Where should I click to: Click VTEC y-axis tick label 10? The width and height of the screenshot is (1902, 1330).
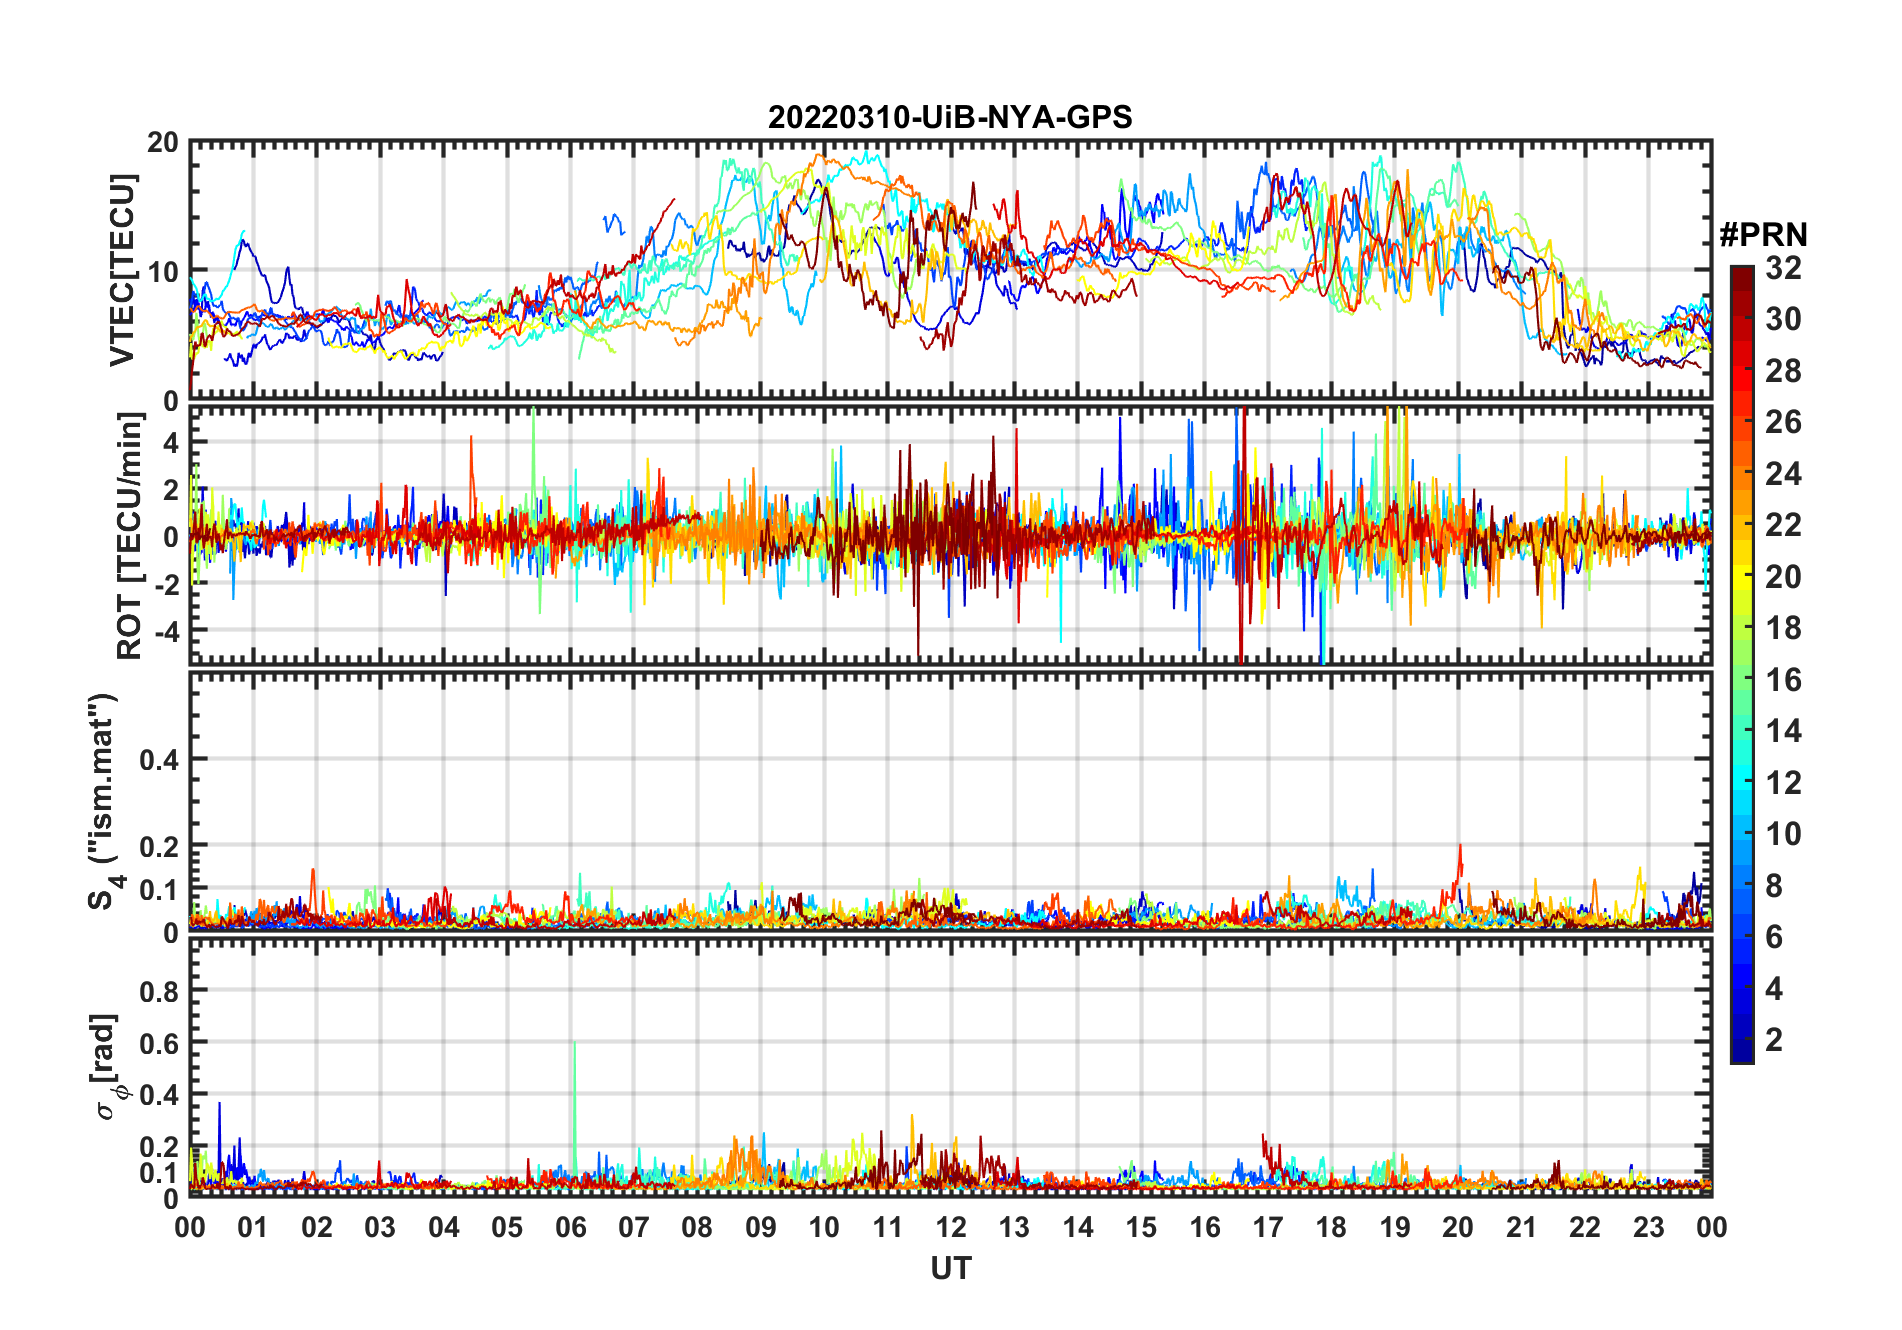(162, 271)
